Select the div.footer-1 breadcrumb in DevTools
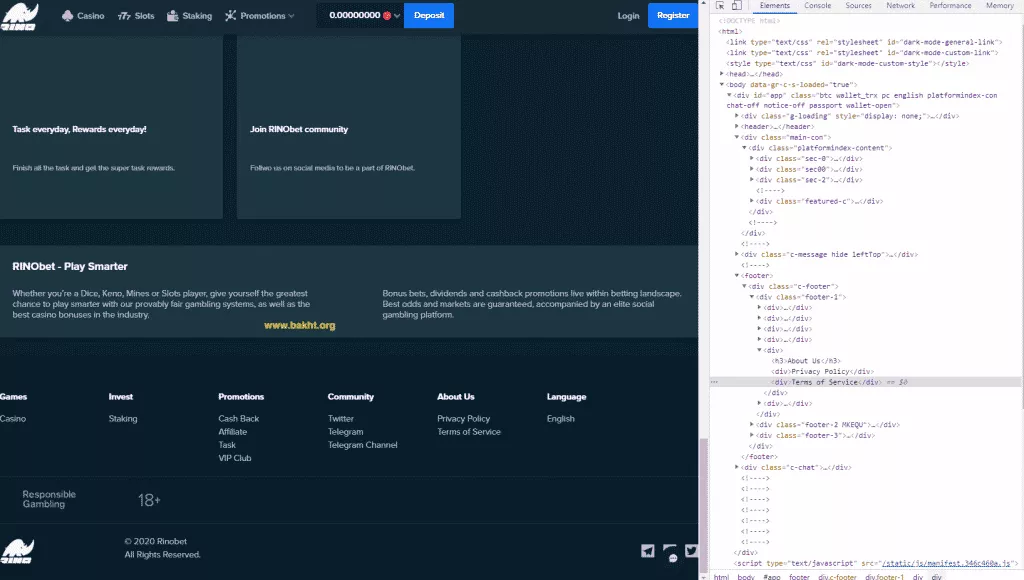 884,576
